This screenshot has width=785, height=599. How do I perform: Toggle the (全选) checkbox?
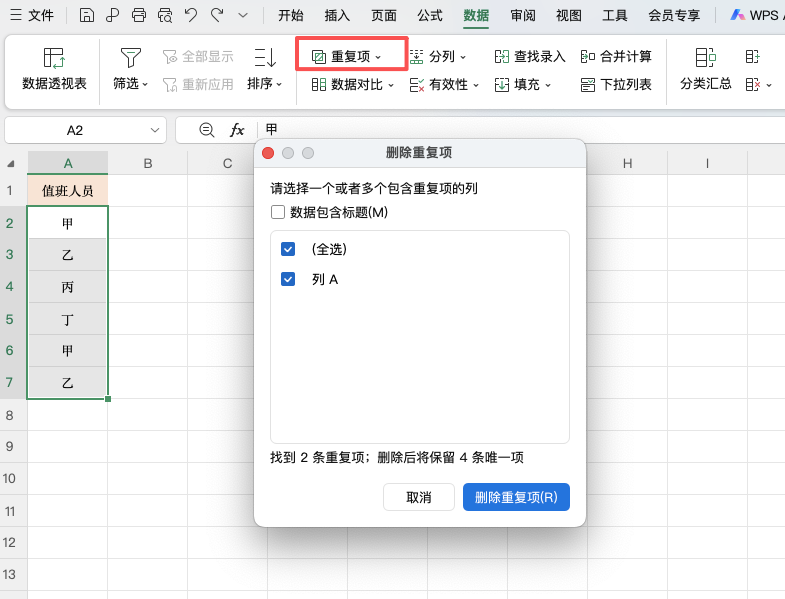click(288, 249)
